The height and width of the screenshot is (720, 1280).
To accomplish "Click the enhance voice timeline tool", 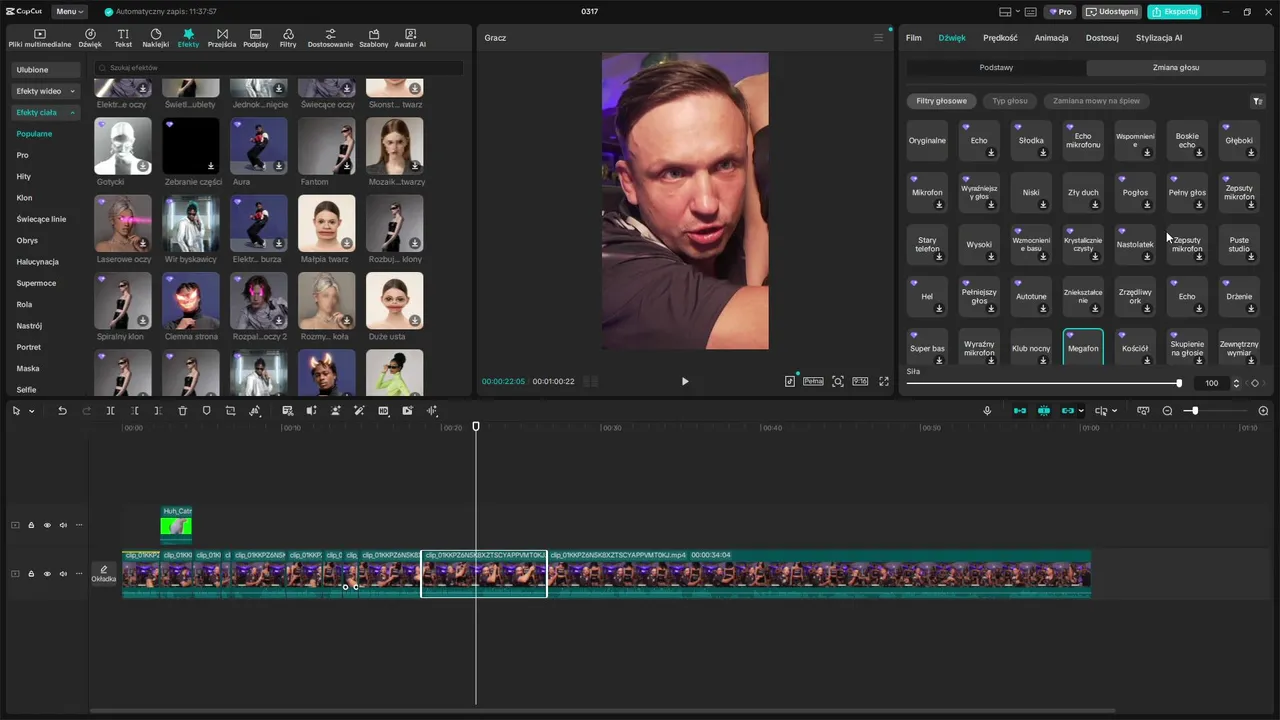I will click(432, 411).
